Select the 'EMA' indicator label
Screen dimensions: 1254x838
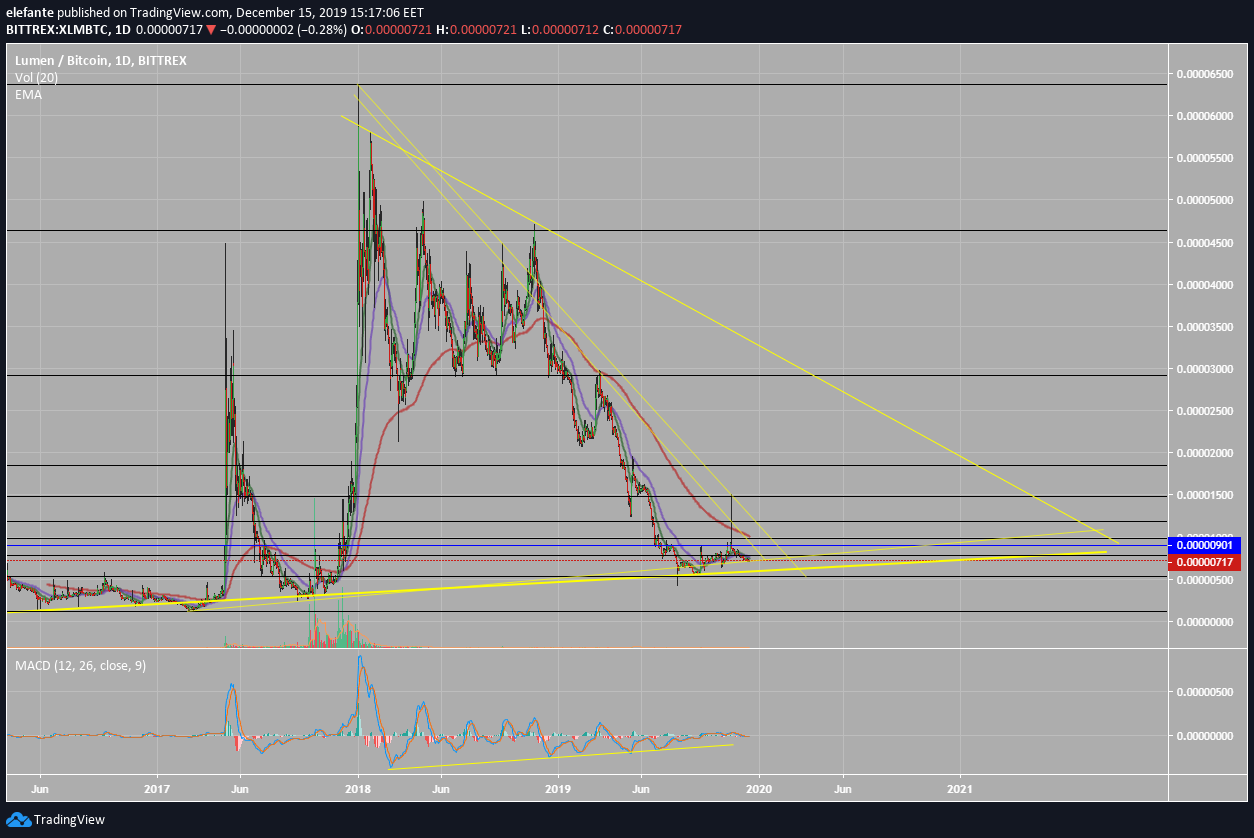[x=28, y=94]
